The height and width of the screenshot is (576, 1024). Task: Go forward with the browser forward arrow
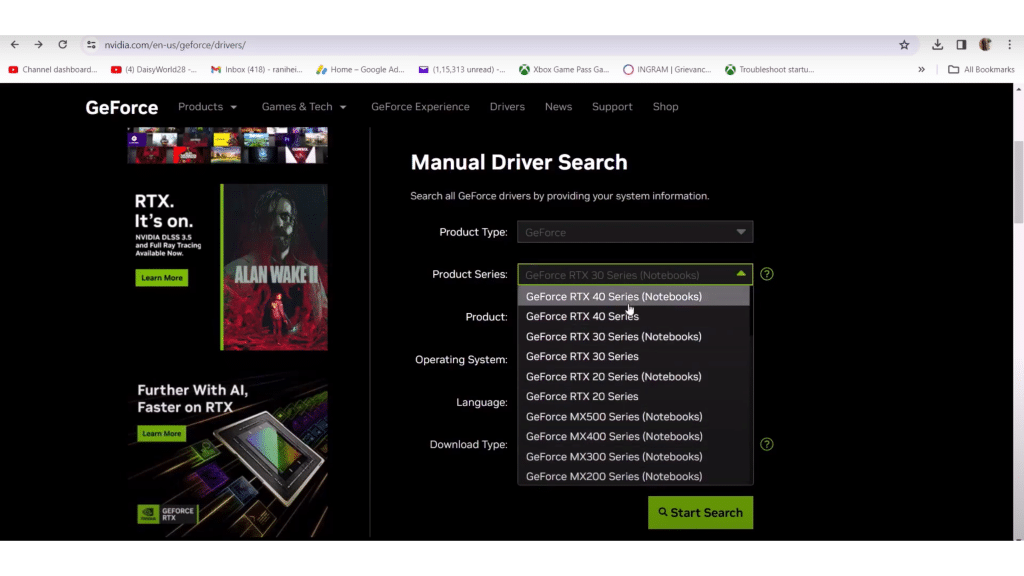[39, 44]
